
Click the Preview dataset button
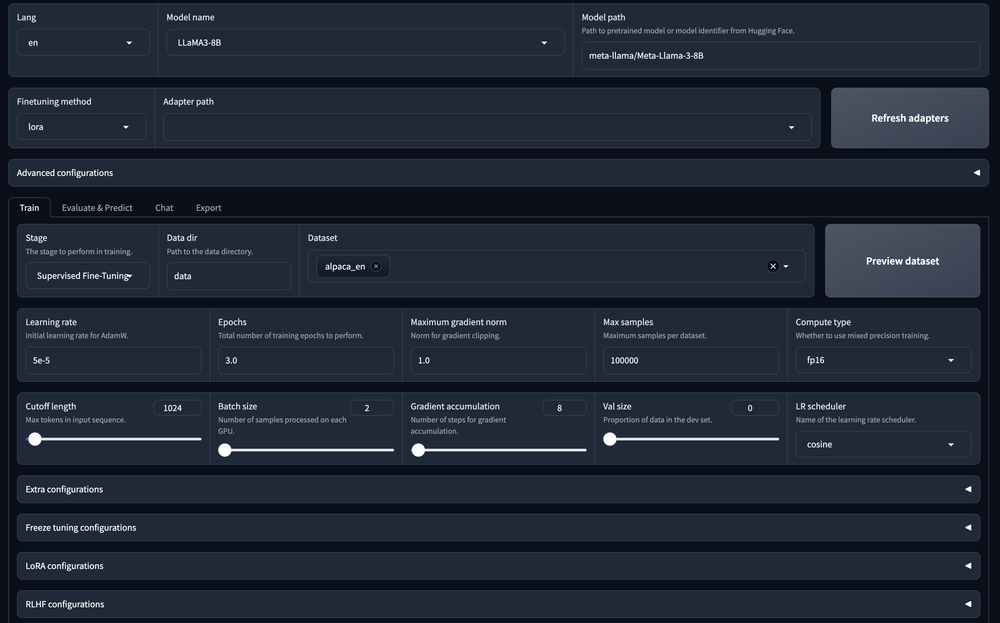[902, 261]
